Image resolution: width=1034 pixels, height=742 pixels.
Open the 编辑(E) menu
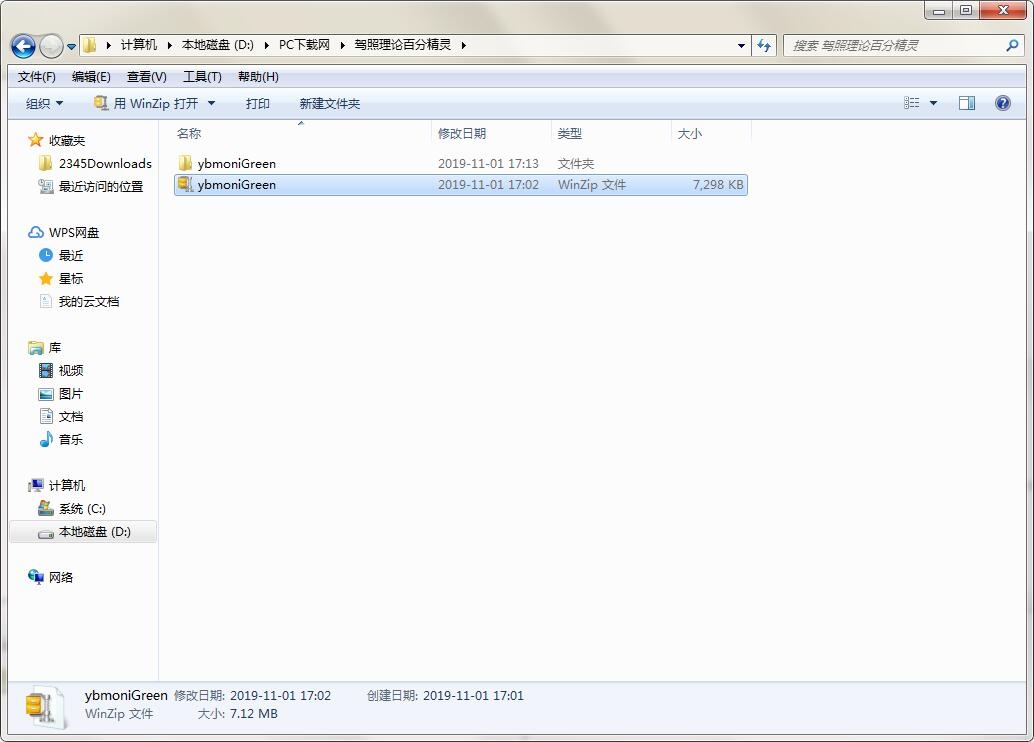[91, 77]
